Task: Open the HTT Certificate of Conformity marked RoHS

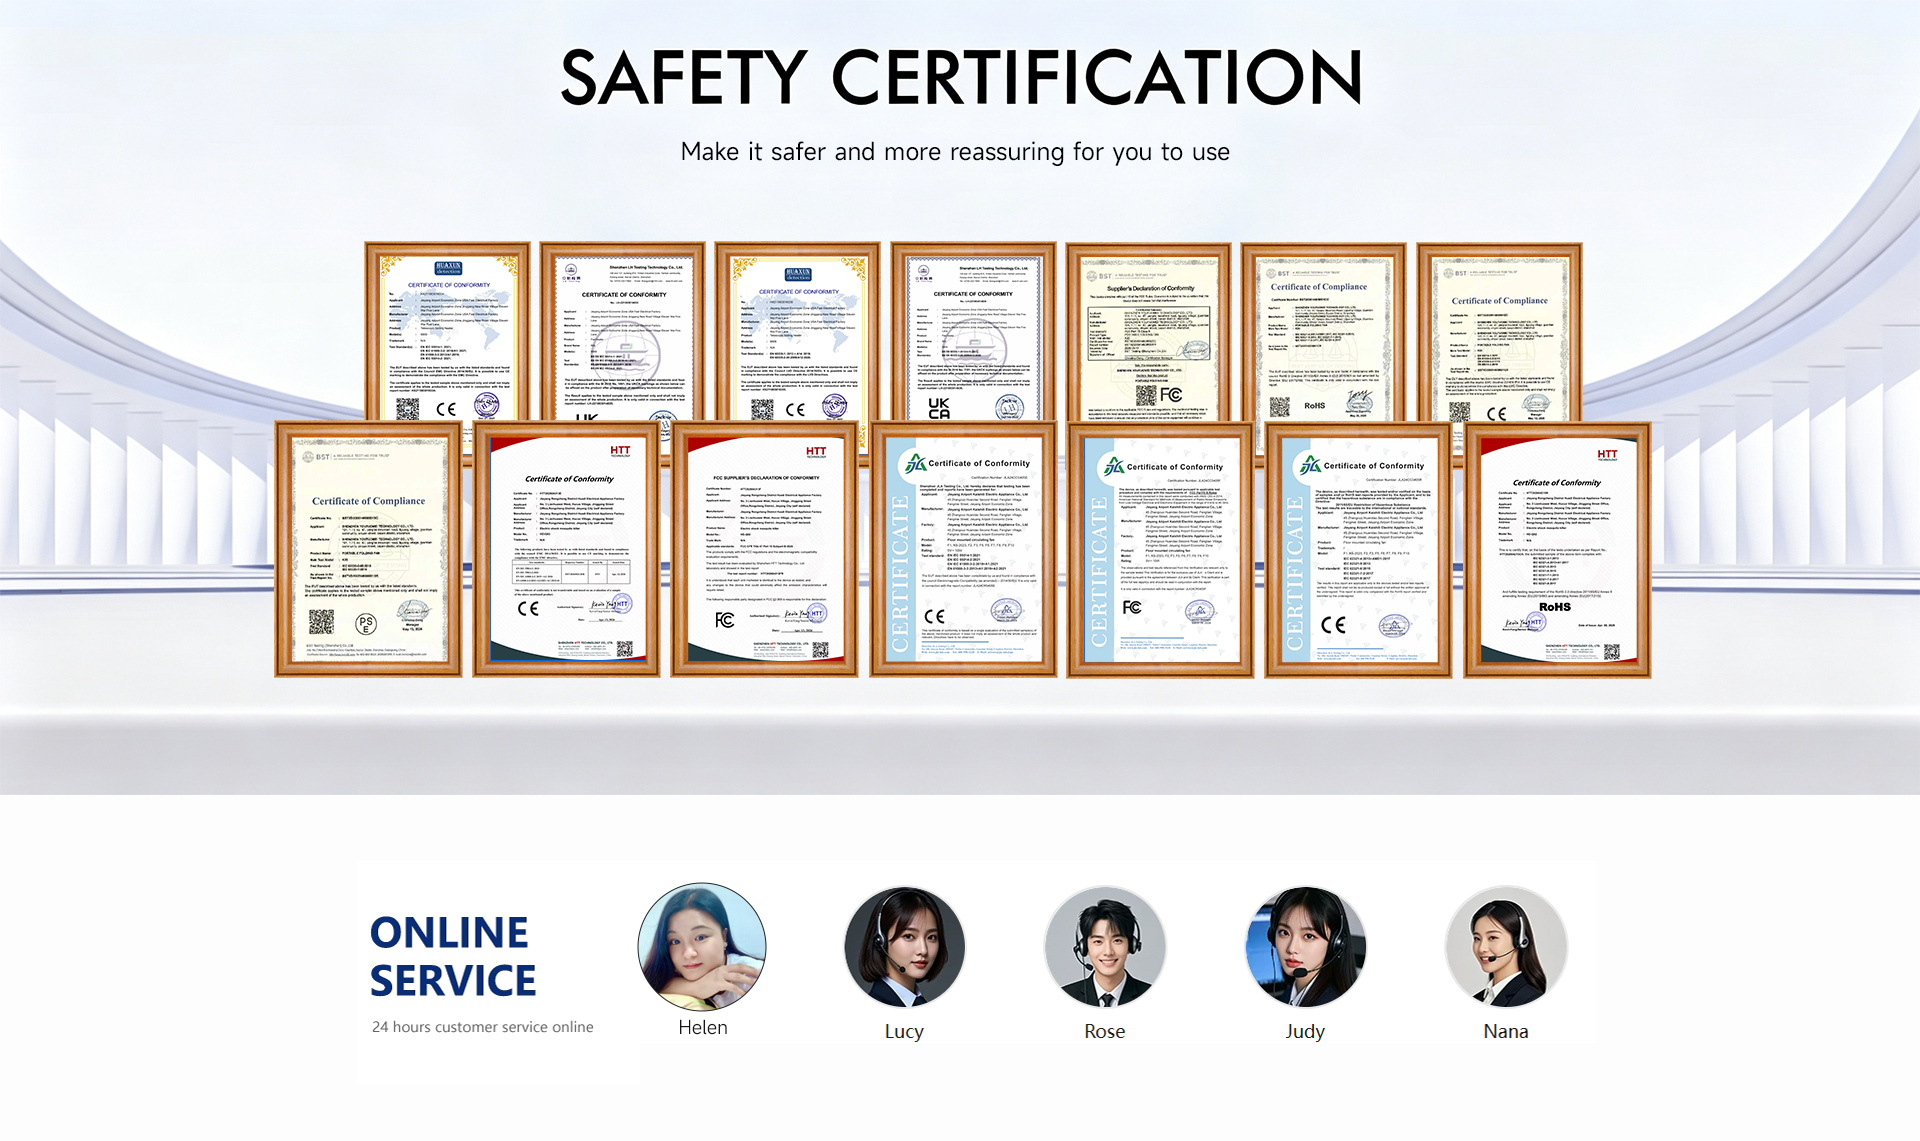Action: [x=1558, y=550]
